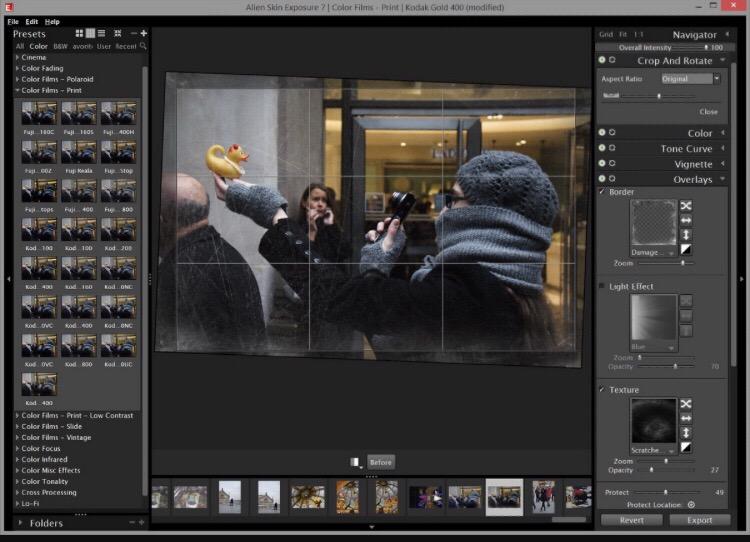The image size is (750, 542).
Task: Click Close in Crop And Rotate
Action: [x=708, y=111]
